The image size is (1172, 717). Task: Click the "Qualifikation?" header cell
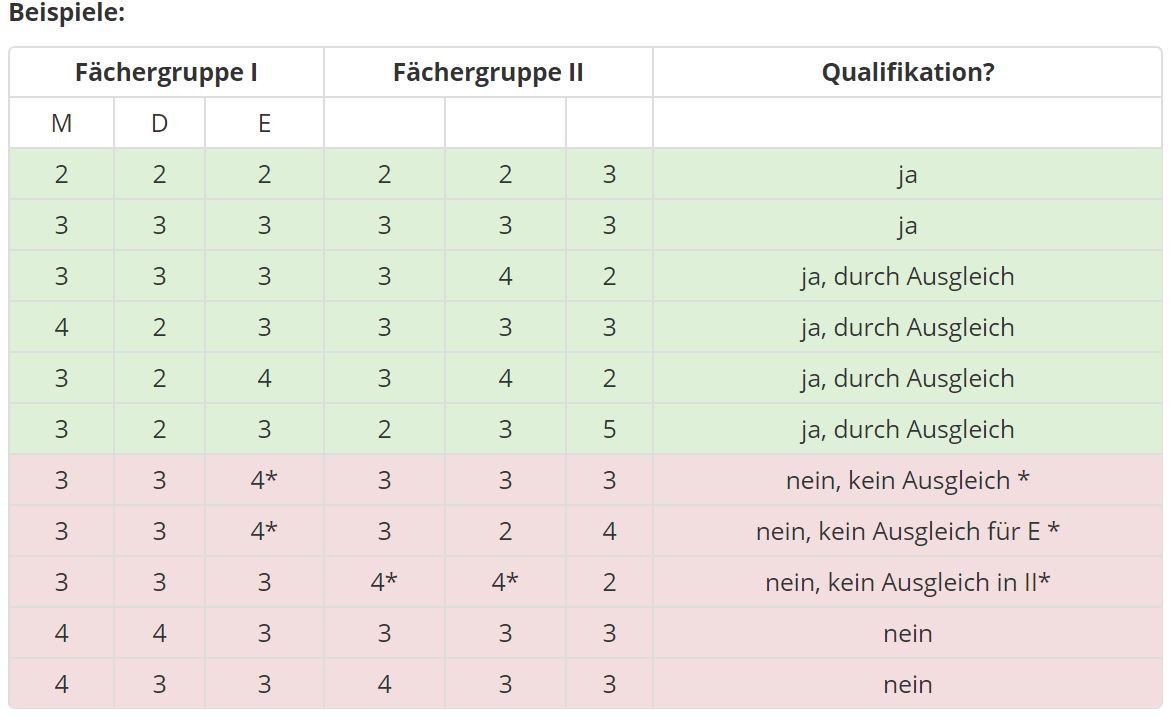coord(907,73)
